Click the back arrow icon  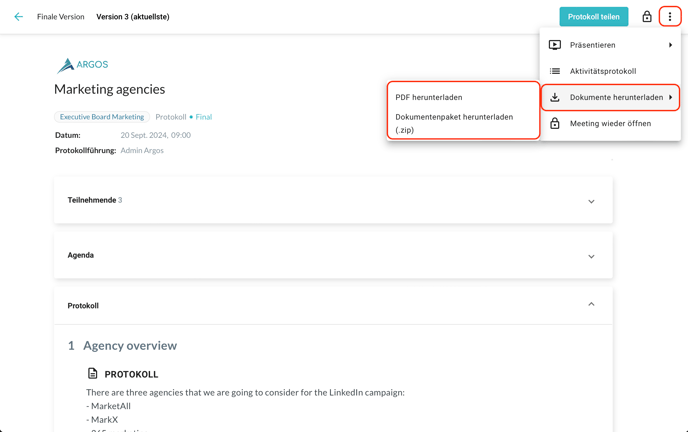click(x=18, y=17)
